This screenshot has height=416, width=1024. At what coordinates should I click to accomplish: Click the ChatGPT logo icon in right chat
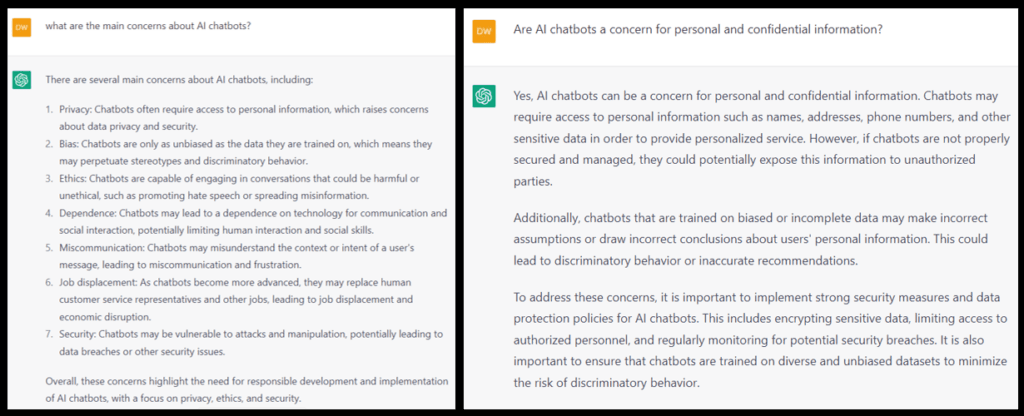click(x=485, y=96)
